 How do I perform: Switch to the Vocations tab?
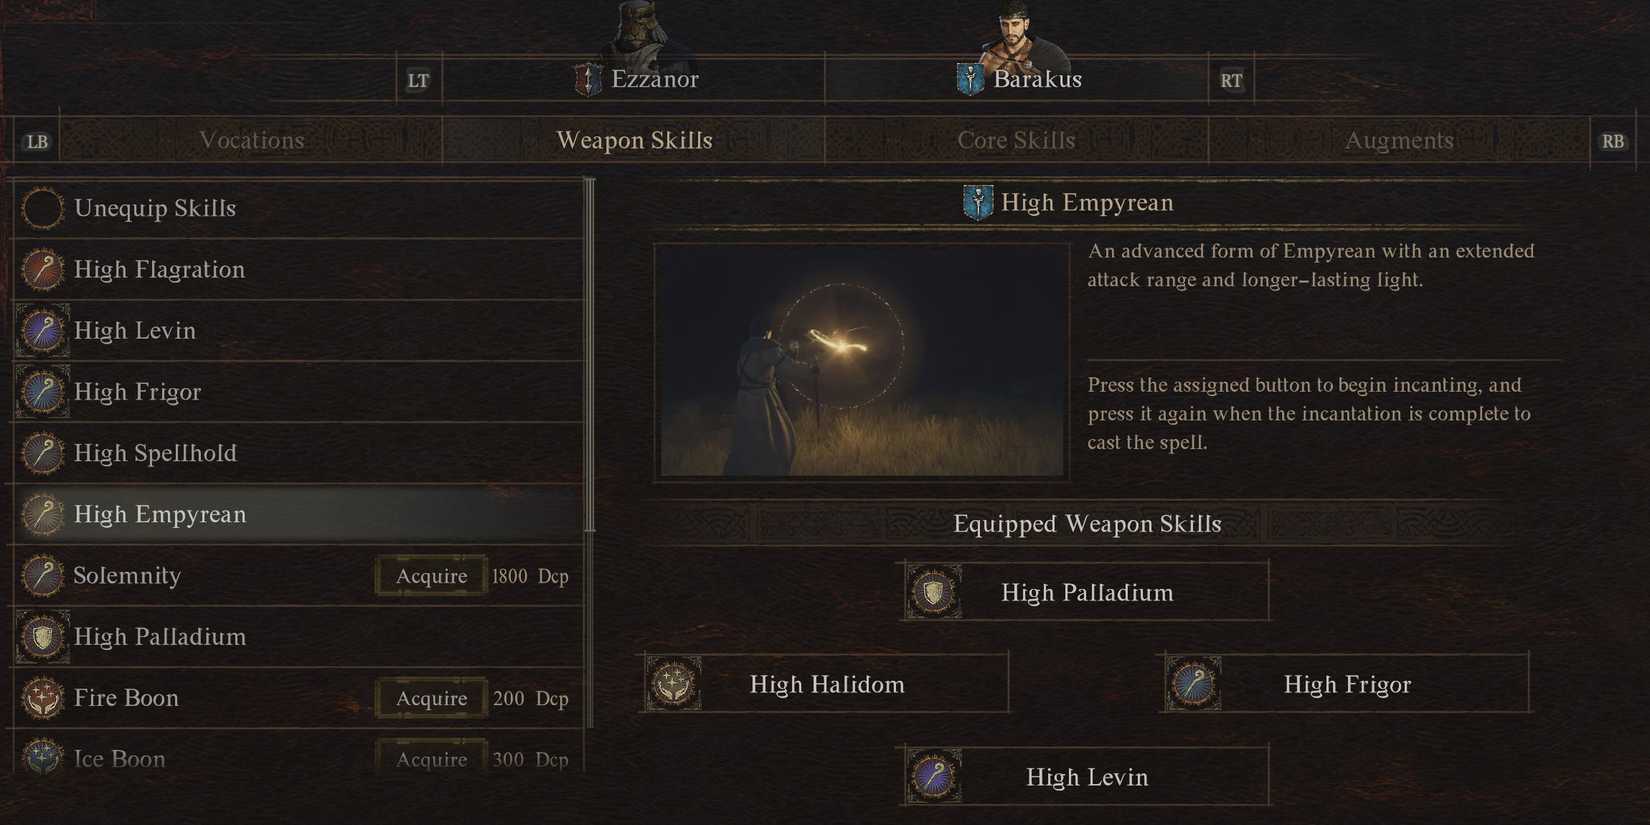tap(251, 140)
